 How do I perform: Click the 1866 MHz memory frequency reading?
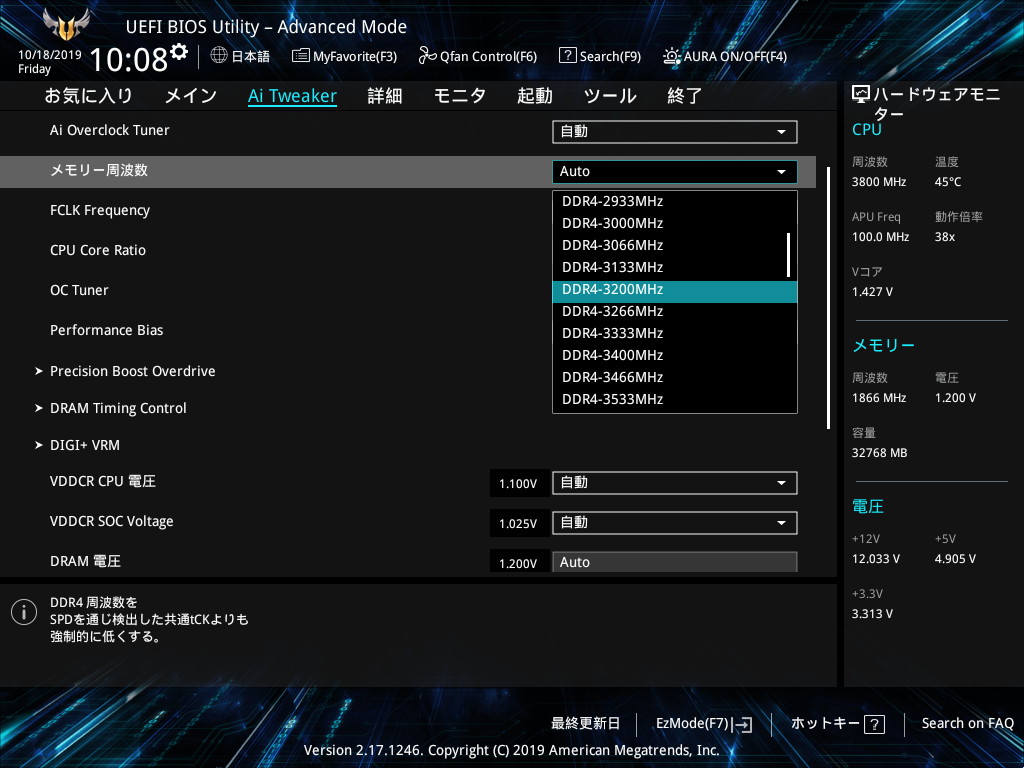879,398
